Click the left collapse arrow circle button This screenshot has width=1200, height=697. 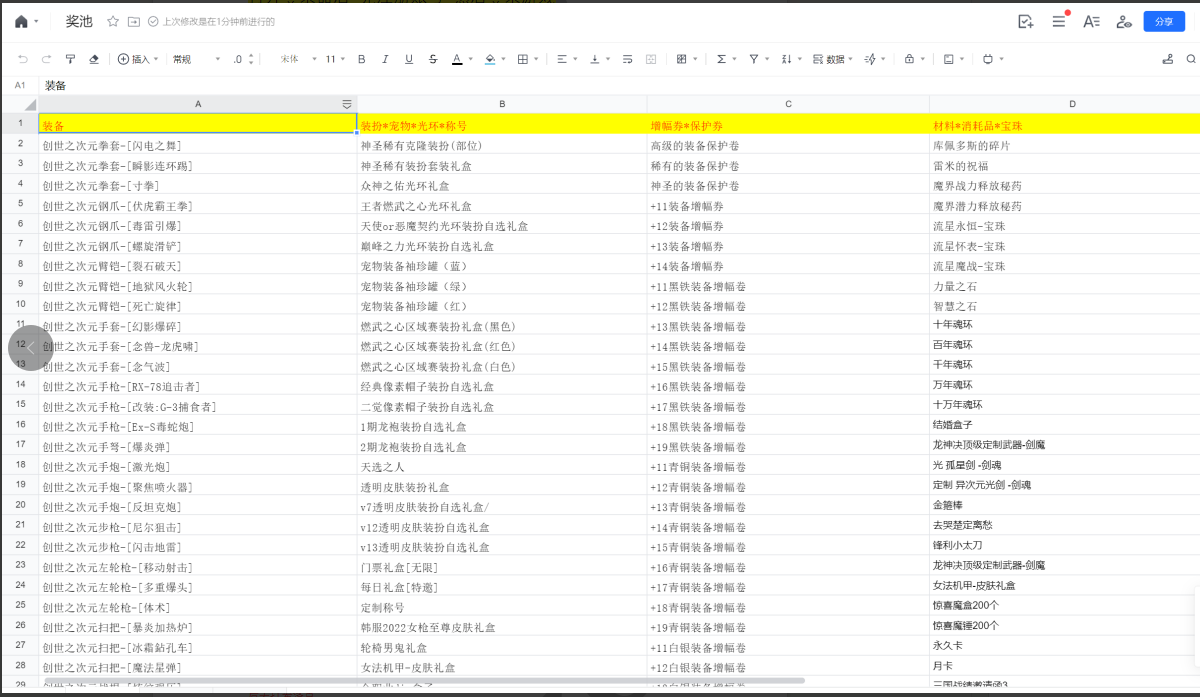[30, 348]
